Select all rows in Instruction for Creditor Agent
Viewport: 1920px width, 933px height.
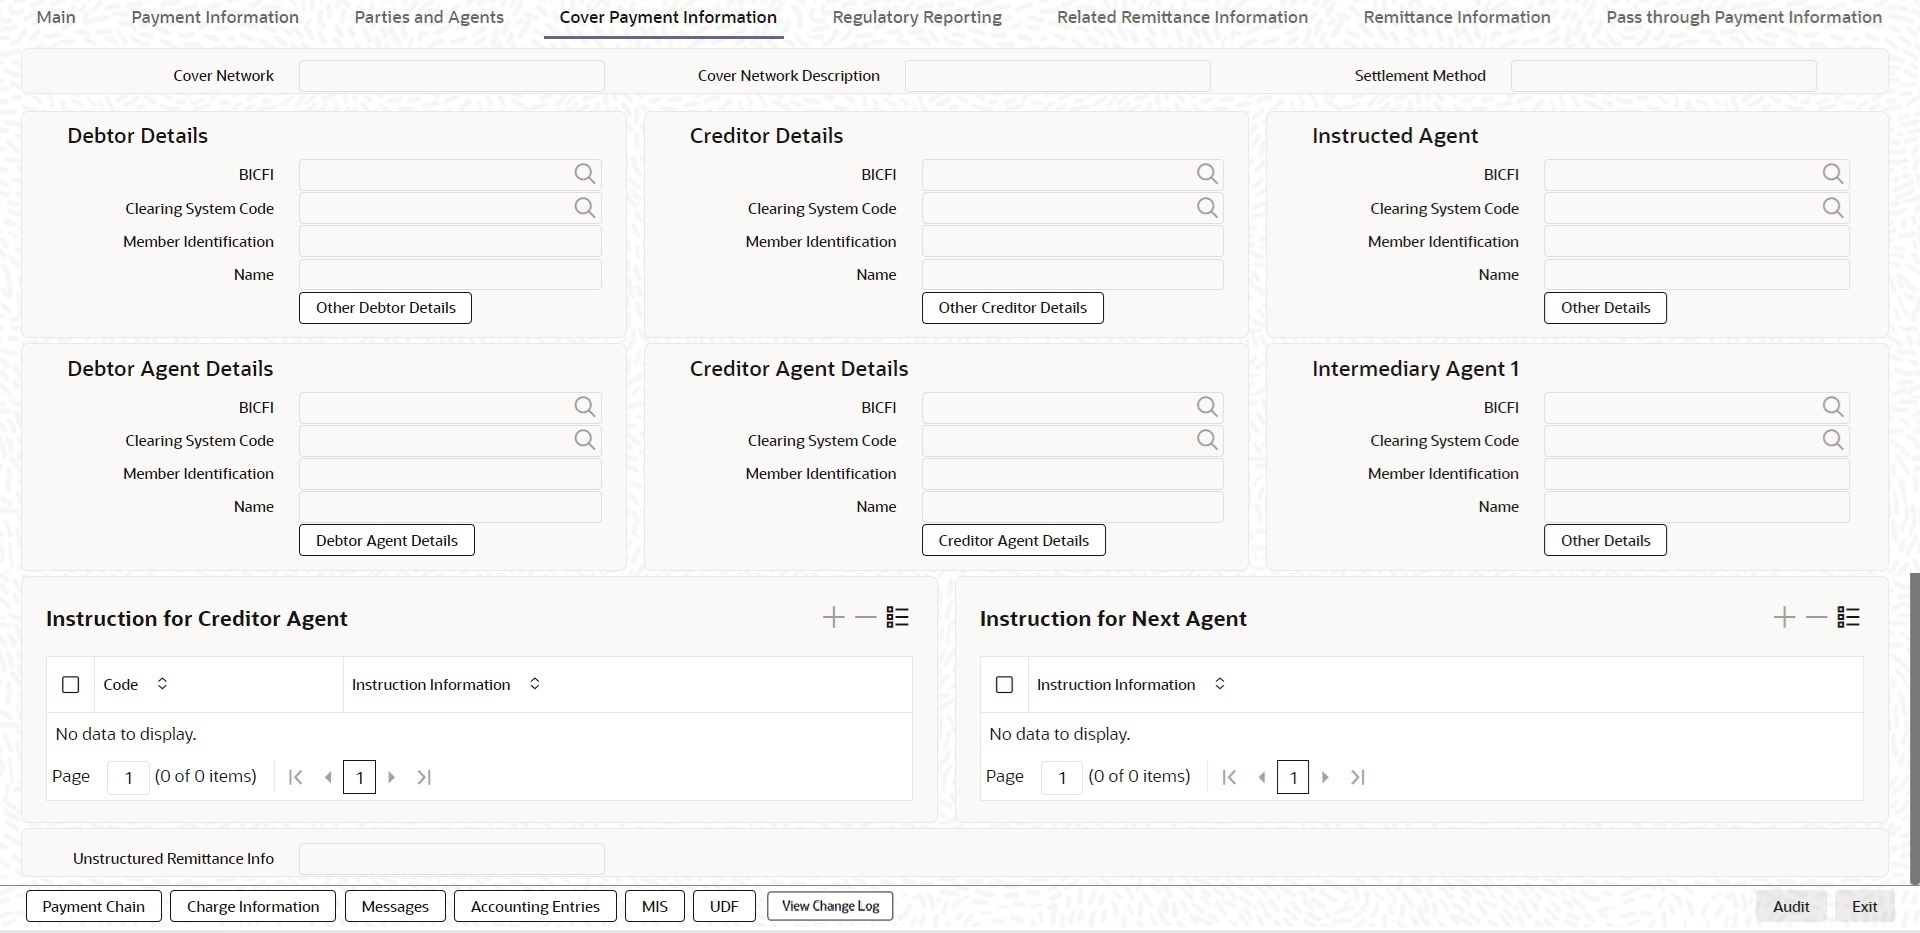point(71,685)
